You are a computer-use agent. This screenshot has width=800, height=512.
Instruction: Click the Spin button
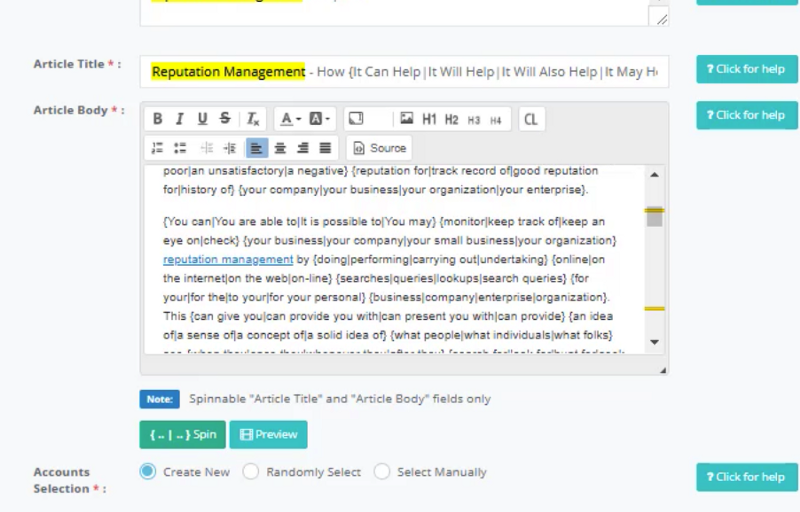click(x=183, y=434)
